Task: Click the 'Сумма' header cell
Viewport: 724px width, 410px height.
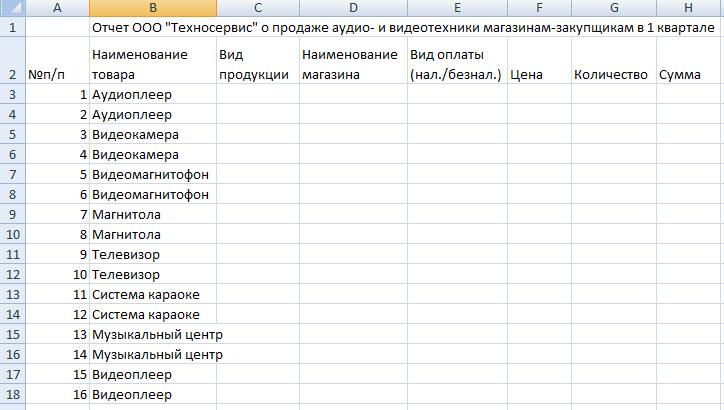Action: (690, 60)
